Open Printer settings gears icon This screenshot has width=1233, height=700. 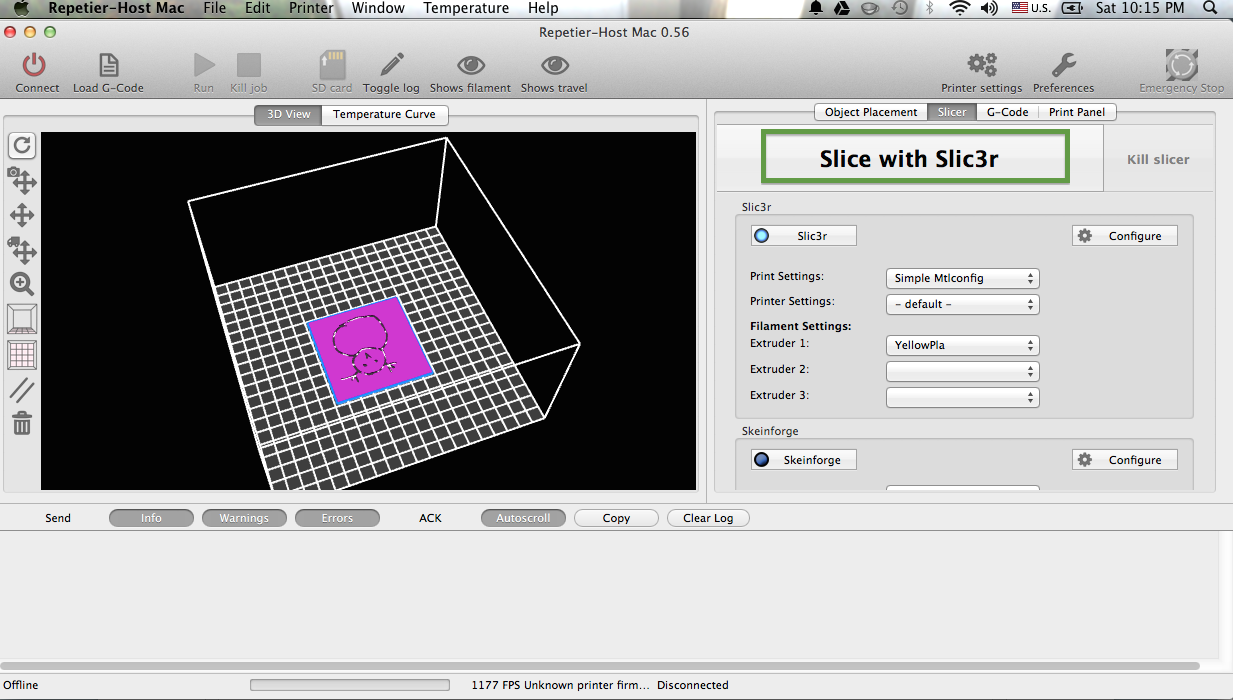(x=982, y=66)
